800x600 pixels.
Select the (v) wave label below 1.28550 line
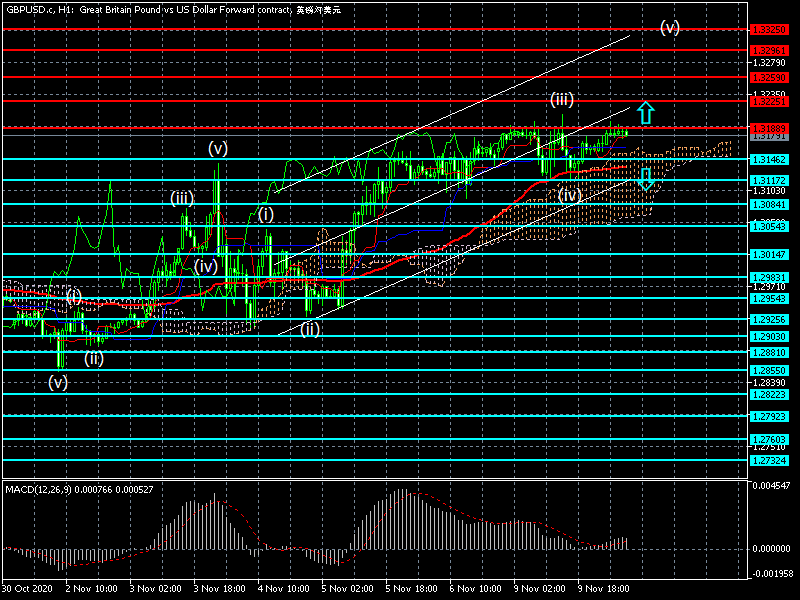tap(58, 382)
